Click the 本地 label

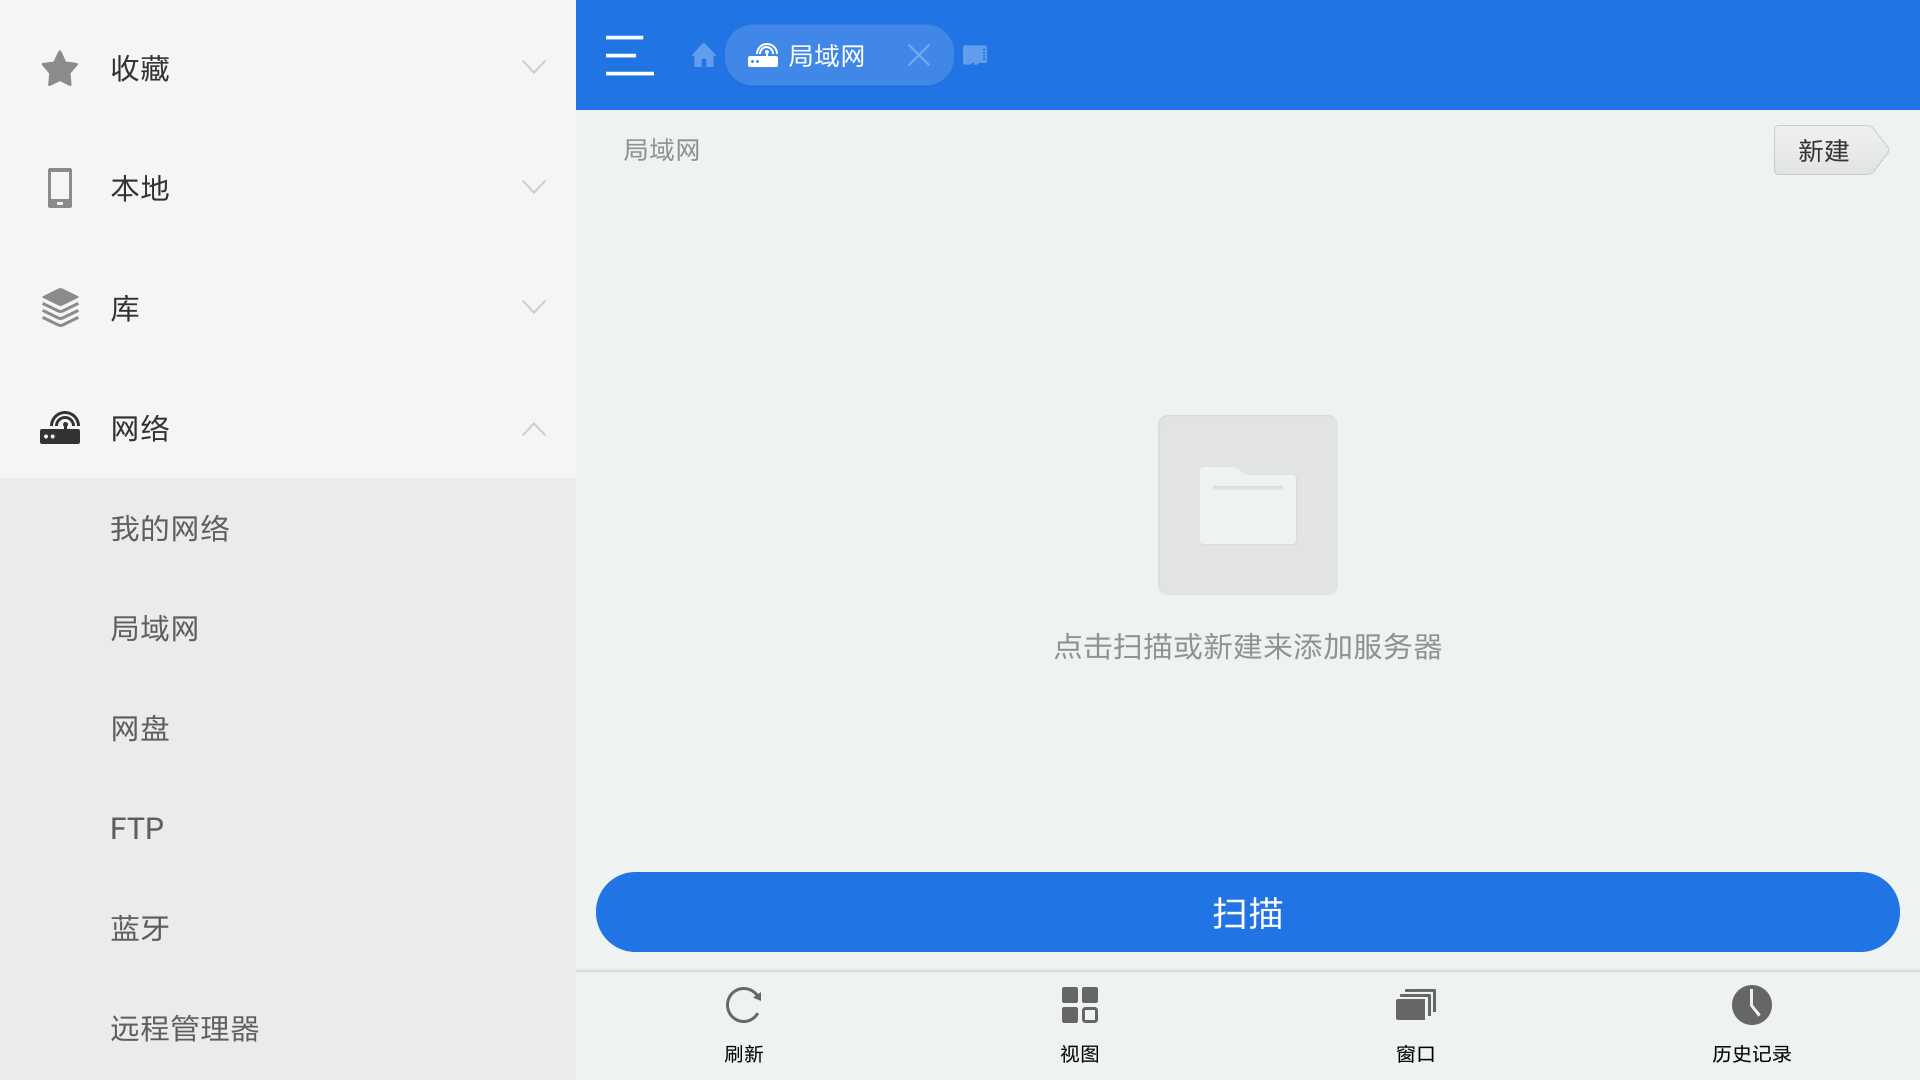[x=140, y=188]
